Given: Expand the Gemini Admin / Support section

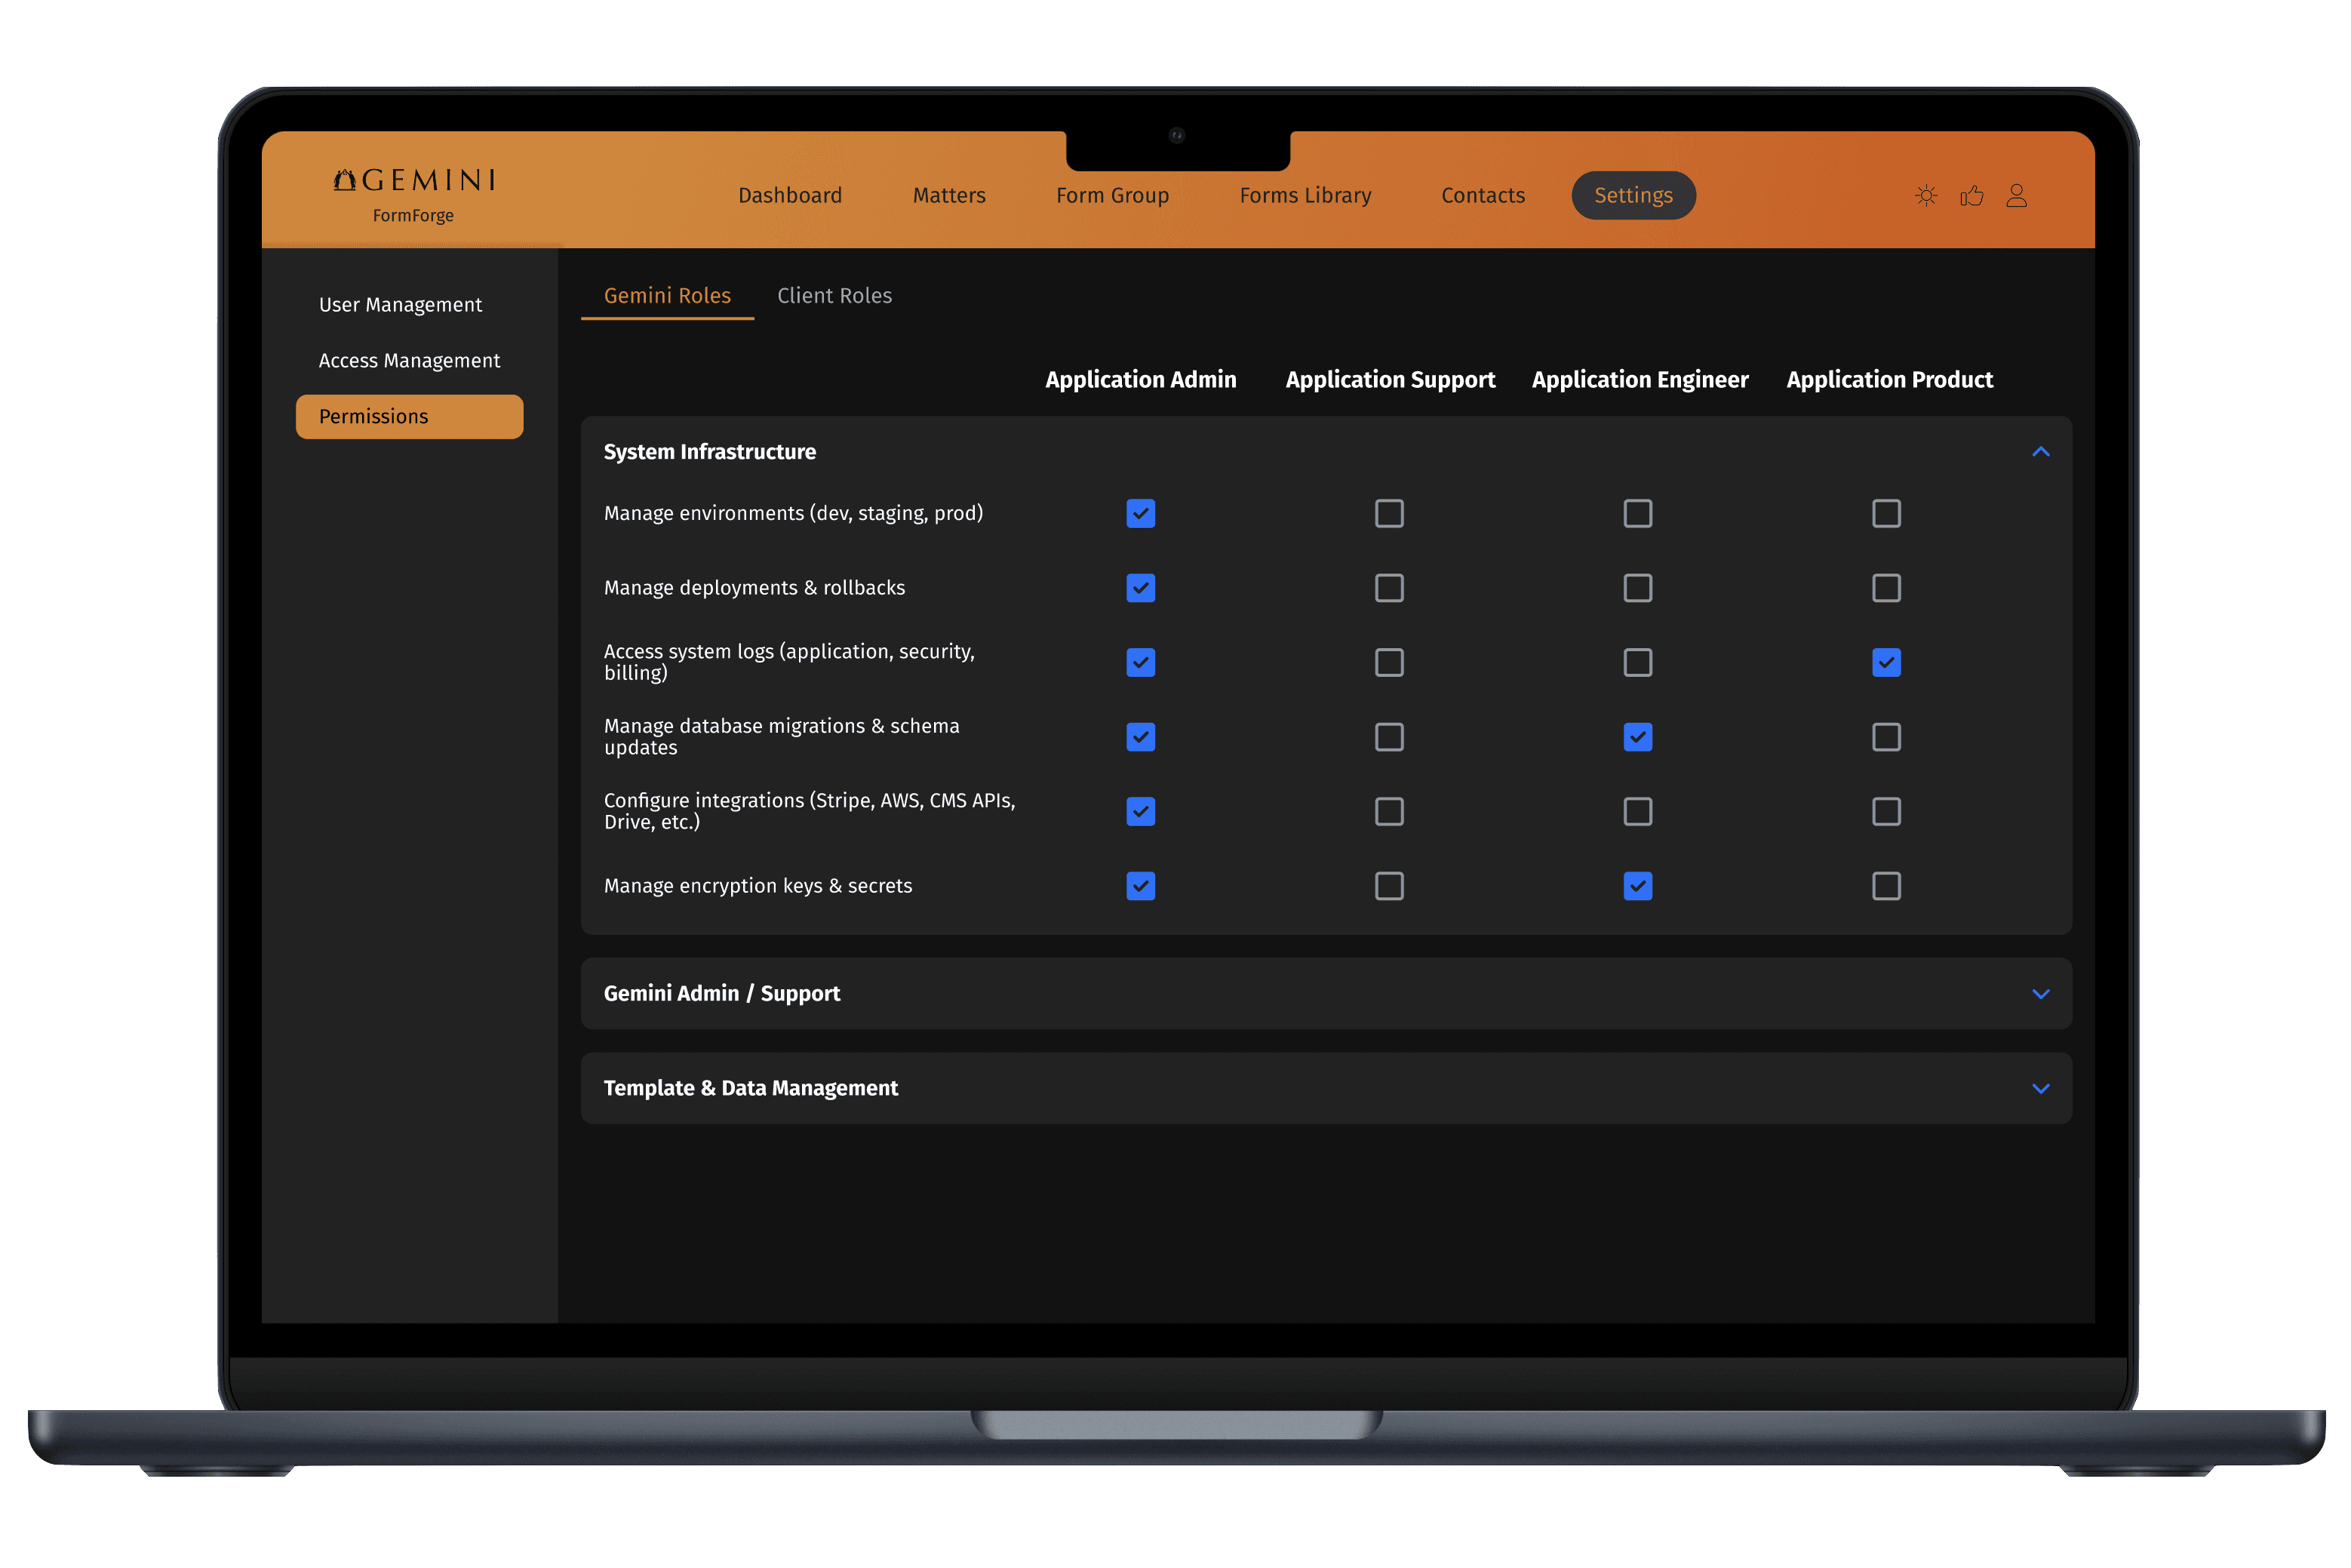Looking at the screenshot, I should click(x=2040, y=994).
